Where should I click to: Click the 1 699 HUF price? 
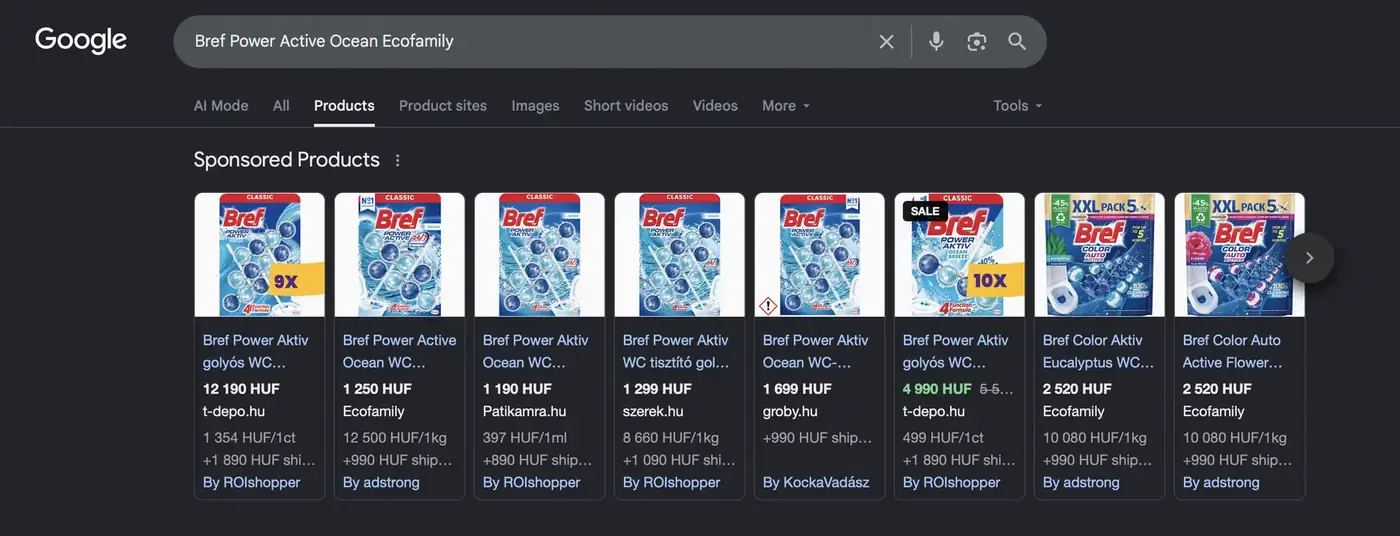point(797,389)
